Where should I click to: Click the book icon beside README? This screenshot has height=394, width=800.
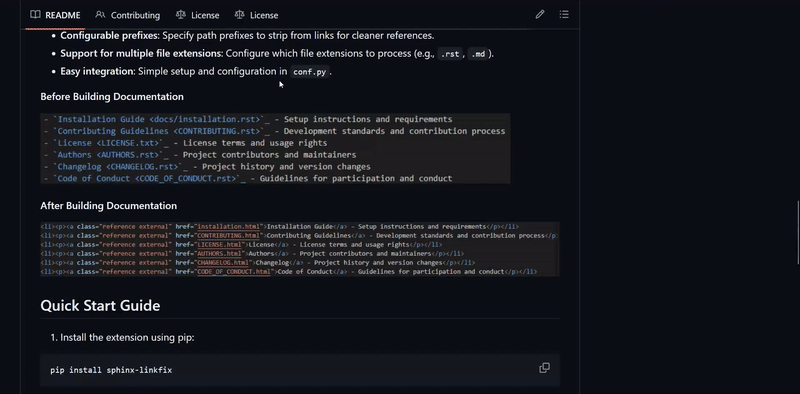tap(35, 15)
